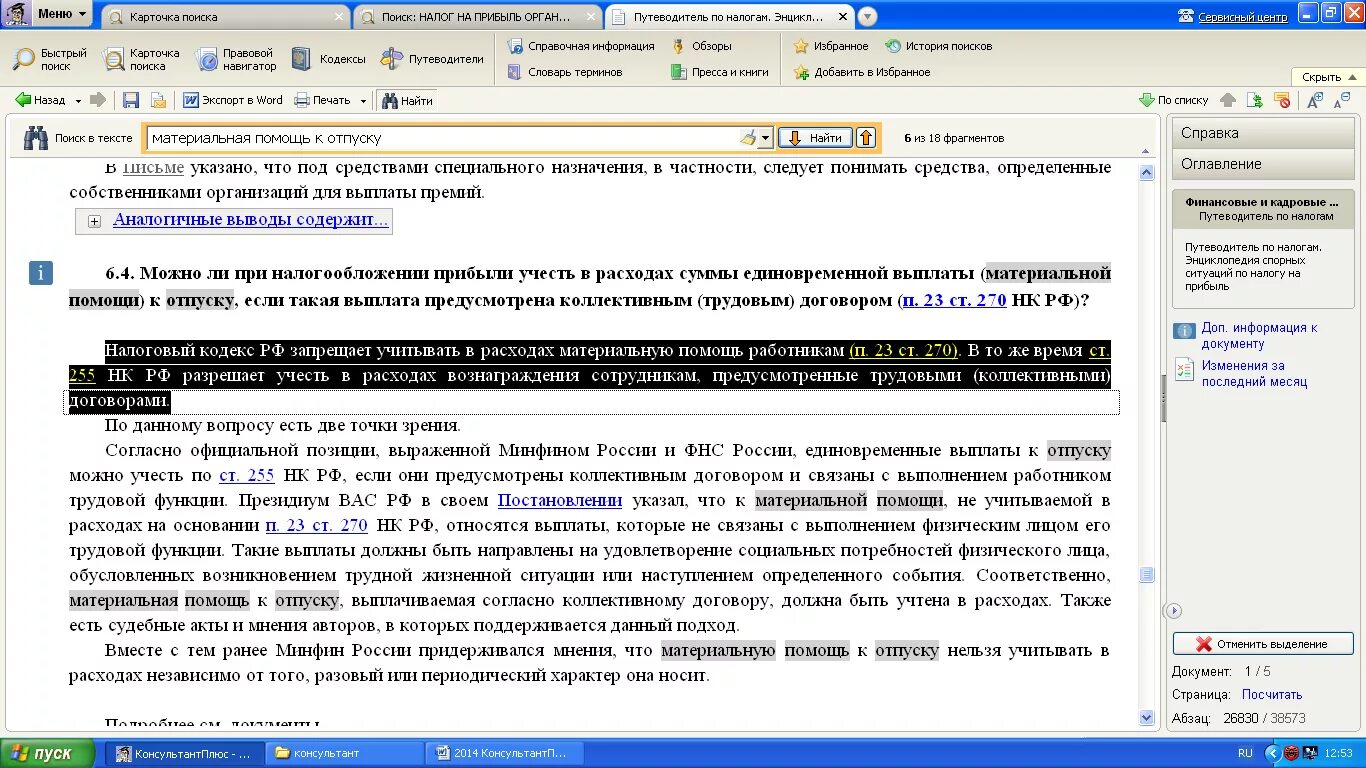Screen dimensions: 1366x768
Task: Click Добавить в Избранное
Action: [x=862, y=72]
